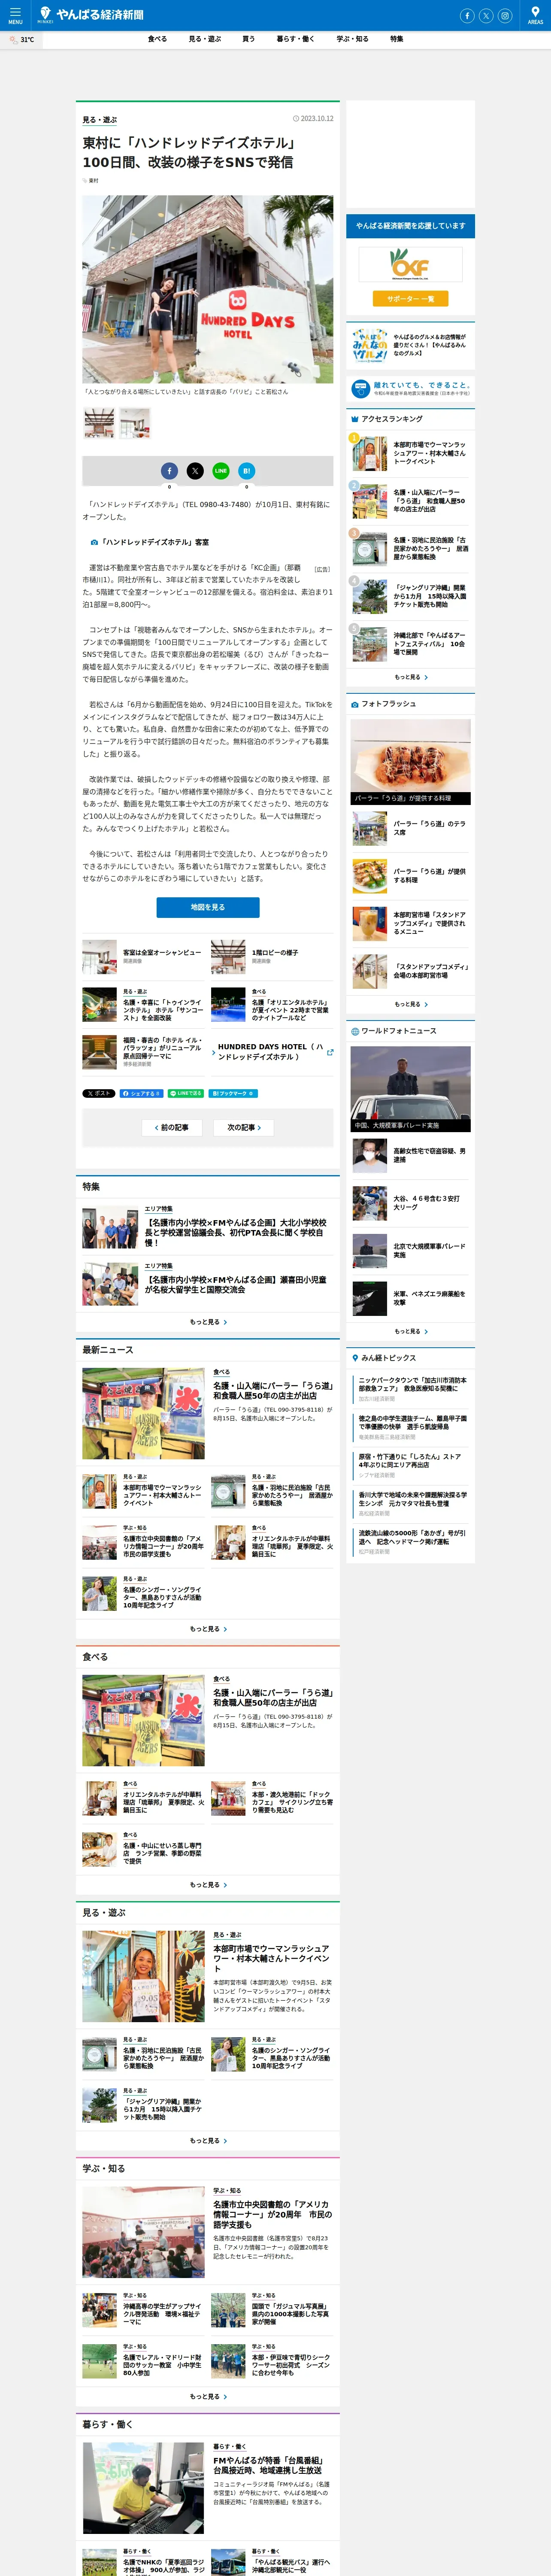The image size is (551, 2576).
Task: Click the 東村 tag icon under headline
Action: click(85, 181)
